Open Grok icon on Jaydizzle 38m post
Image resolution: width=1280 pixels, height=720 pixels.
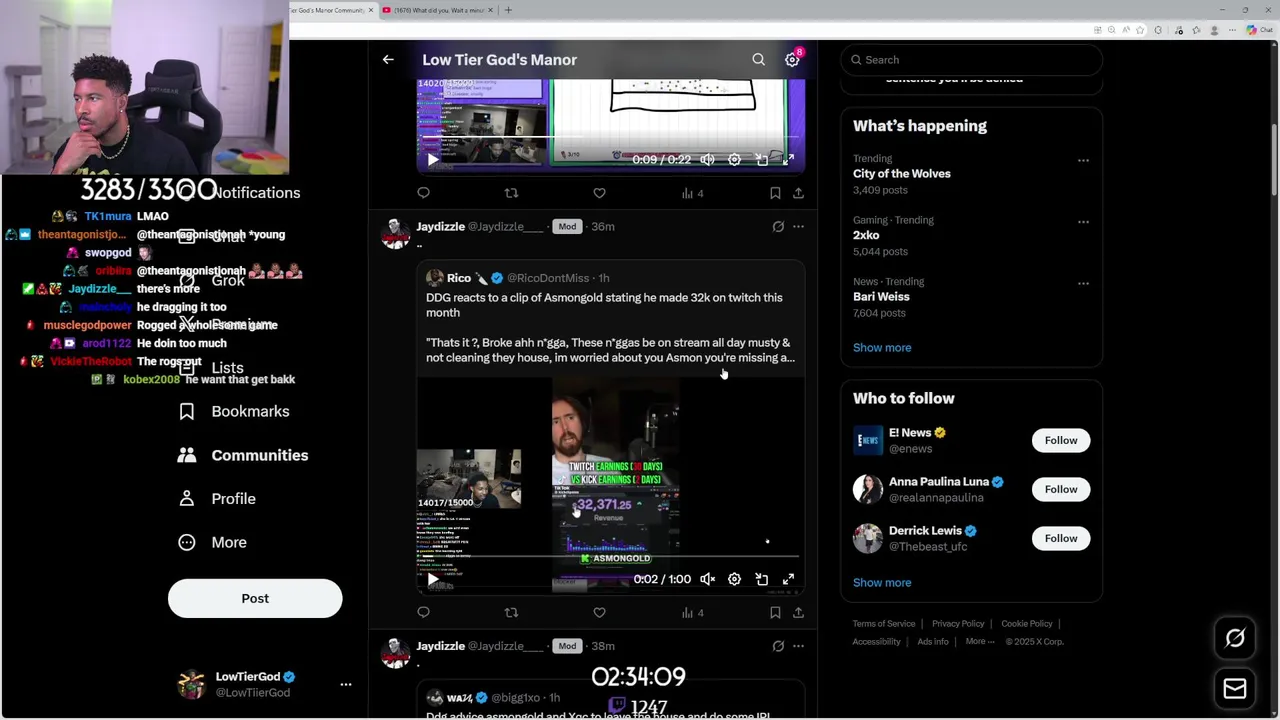pos(778,647)
